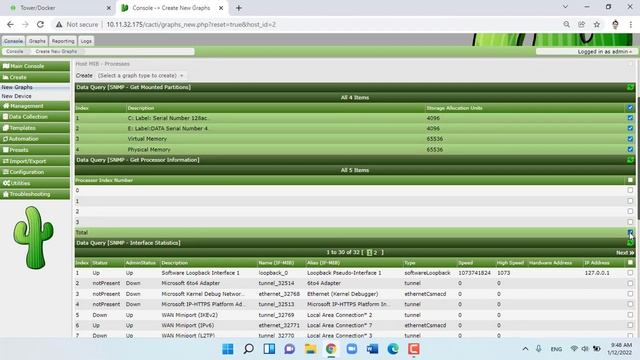
Task: Reload the Get Mounted Partitions data query
Action: tap(630, 87)
